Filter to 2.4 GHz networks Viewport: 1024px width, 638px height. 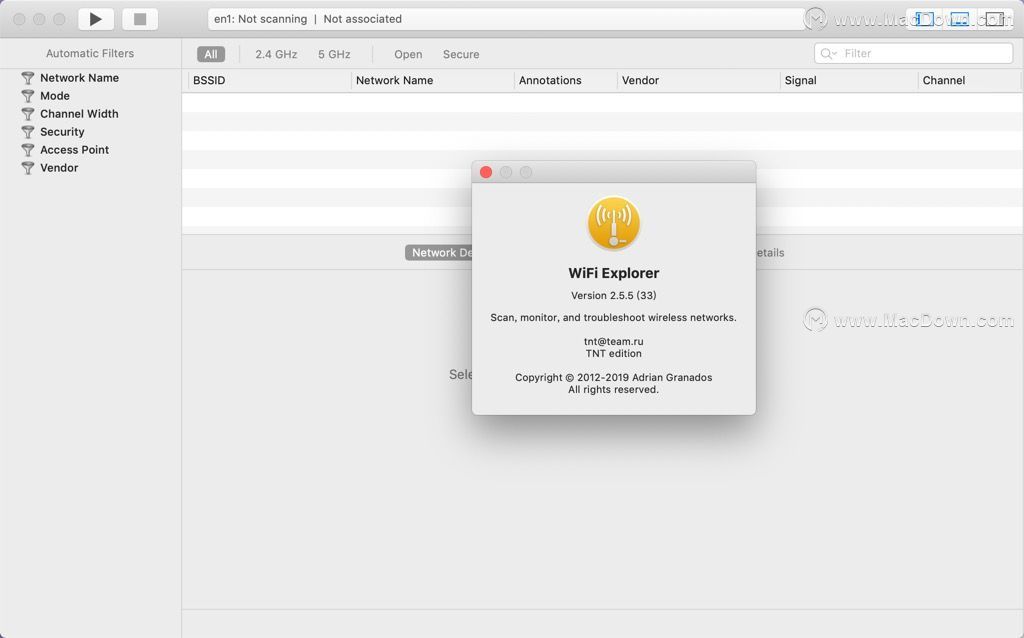pos(276,54)
